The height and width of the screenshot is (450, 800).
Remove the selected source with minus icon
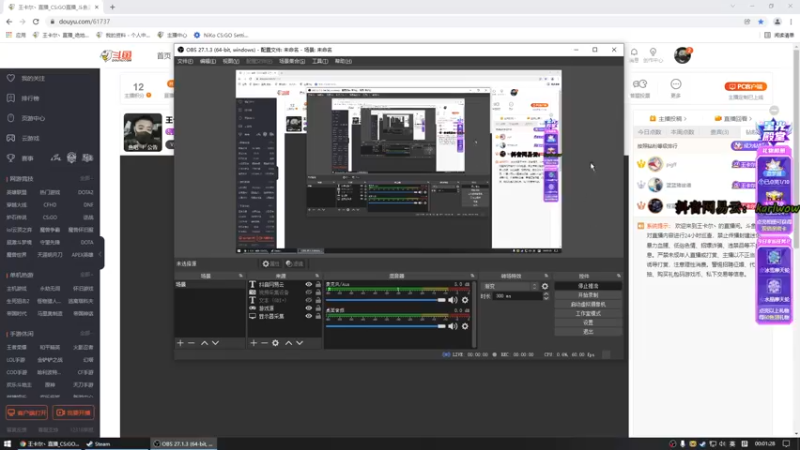264,343
